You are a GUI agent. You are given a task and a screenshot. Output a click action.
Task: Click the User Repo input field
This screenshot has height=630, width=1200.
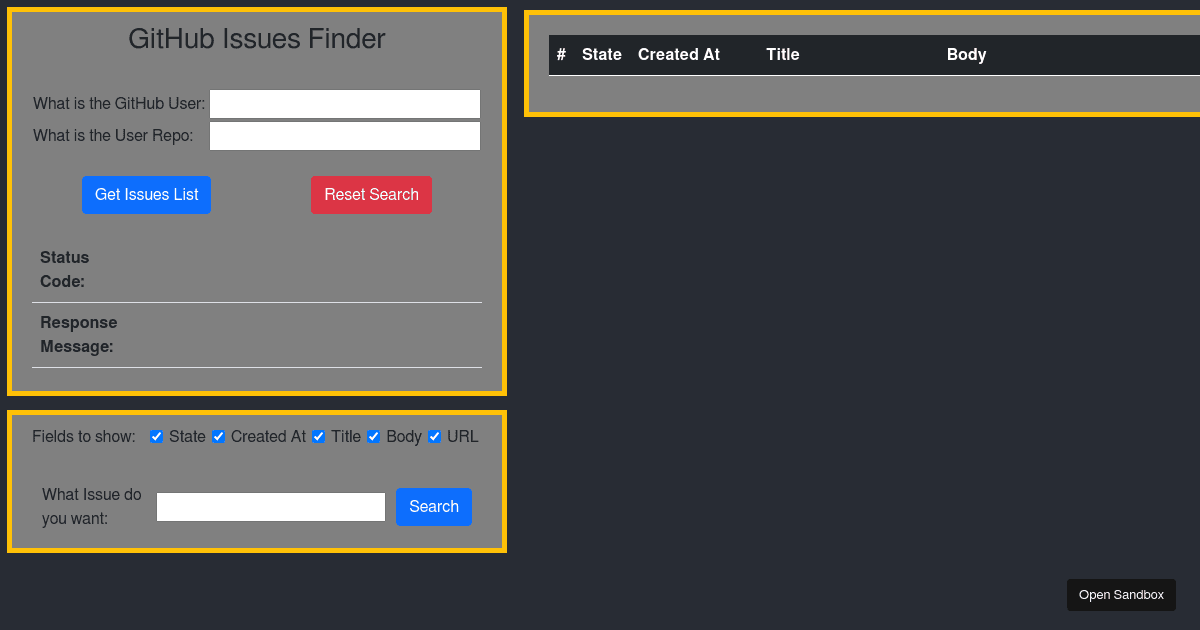[x=344, y=135]
